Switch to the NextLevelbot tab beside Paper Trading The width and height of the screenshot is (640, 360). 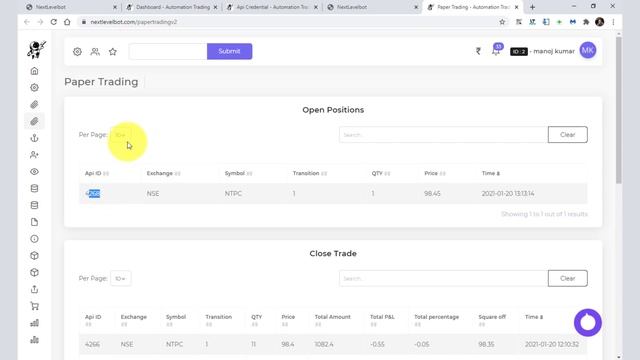[x=372, y=7]
